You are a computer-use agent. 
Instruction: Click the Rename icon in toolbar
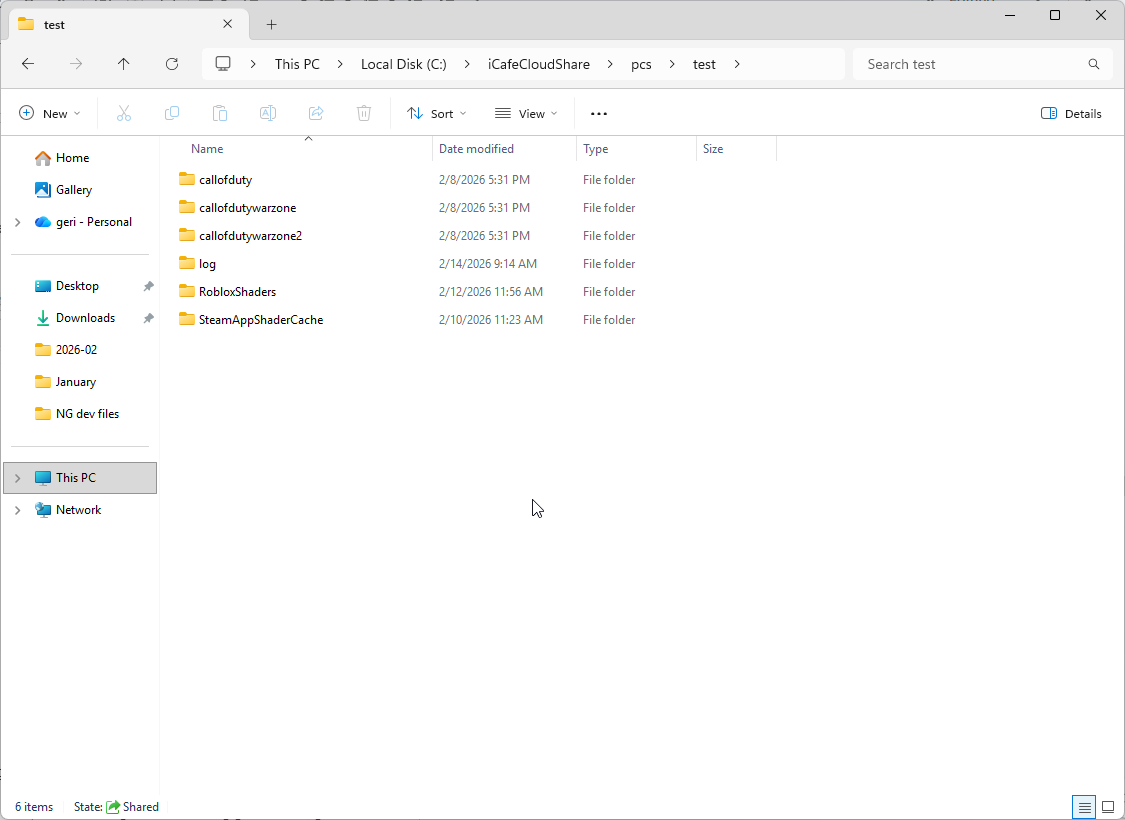268,114
